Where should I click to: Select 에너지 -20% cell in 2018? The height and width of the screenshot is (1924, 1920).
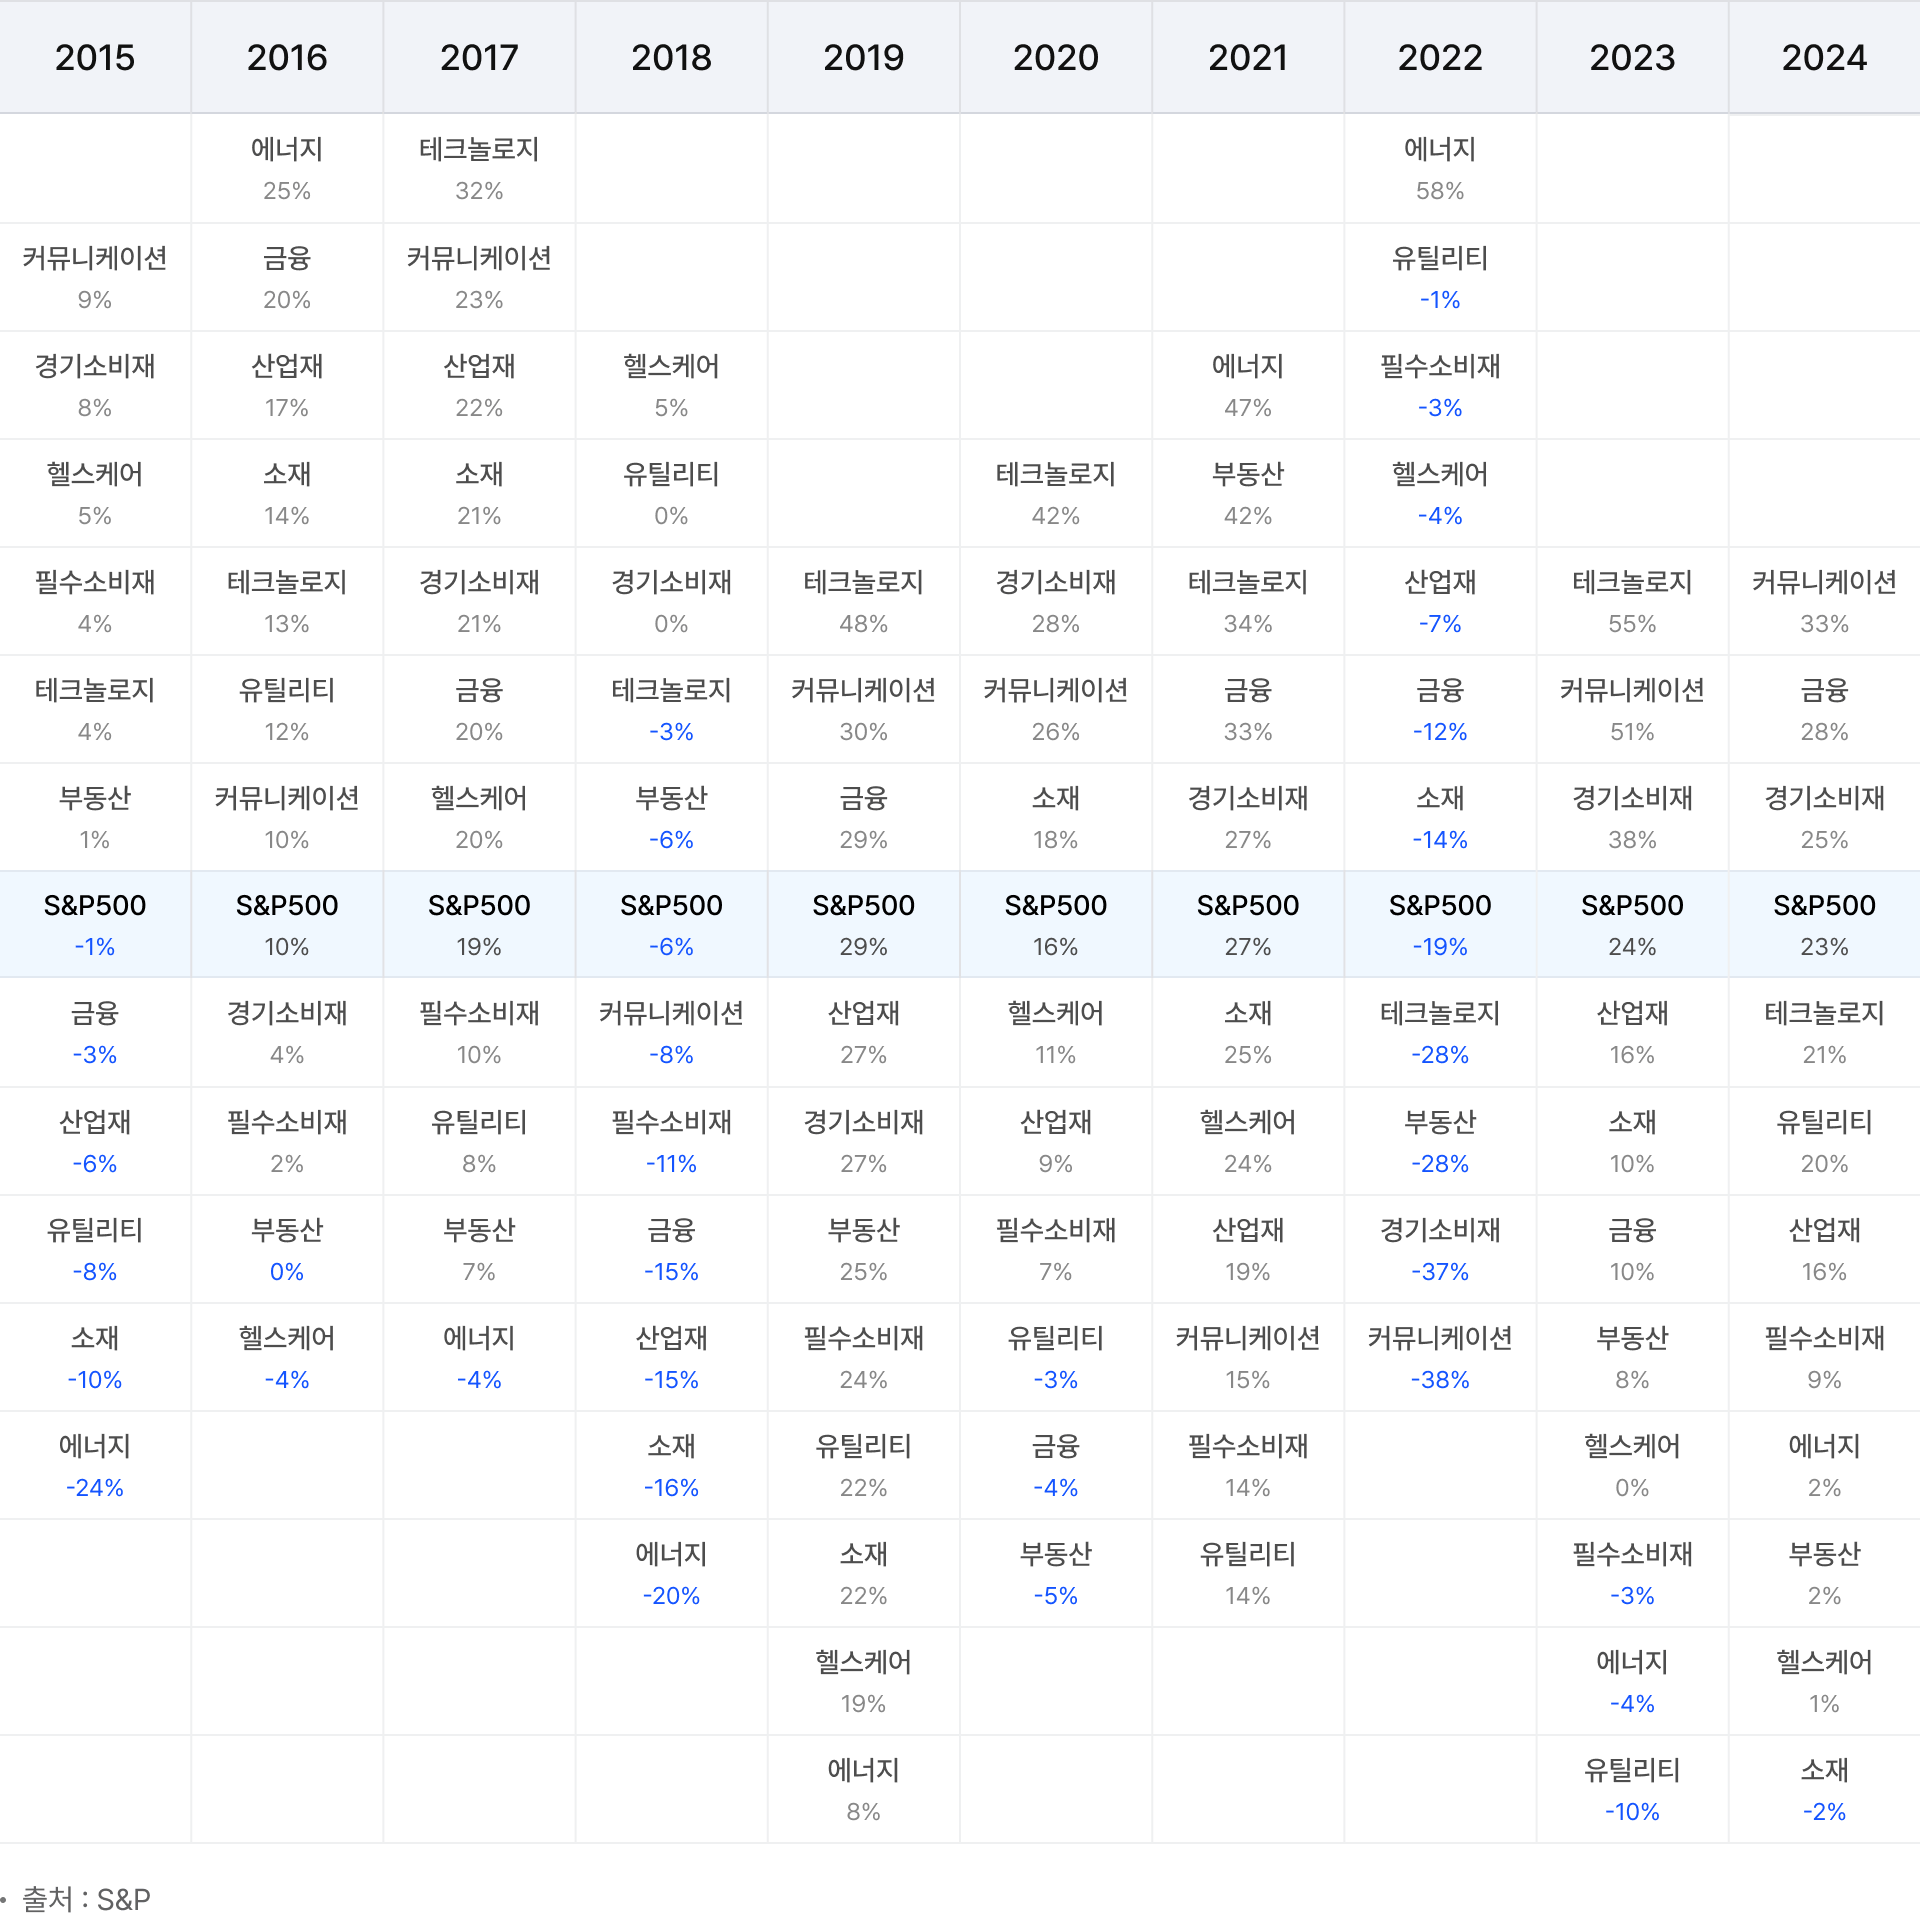tap(671, 1574)
